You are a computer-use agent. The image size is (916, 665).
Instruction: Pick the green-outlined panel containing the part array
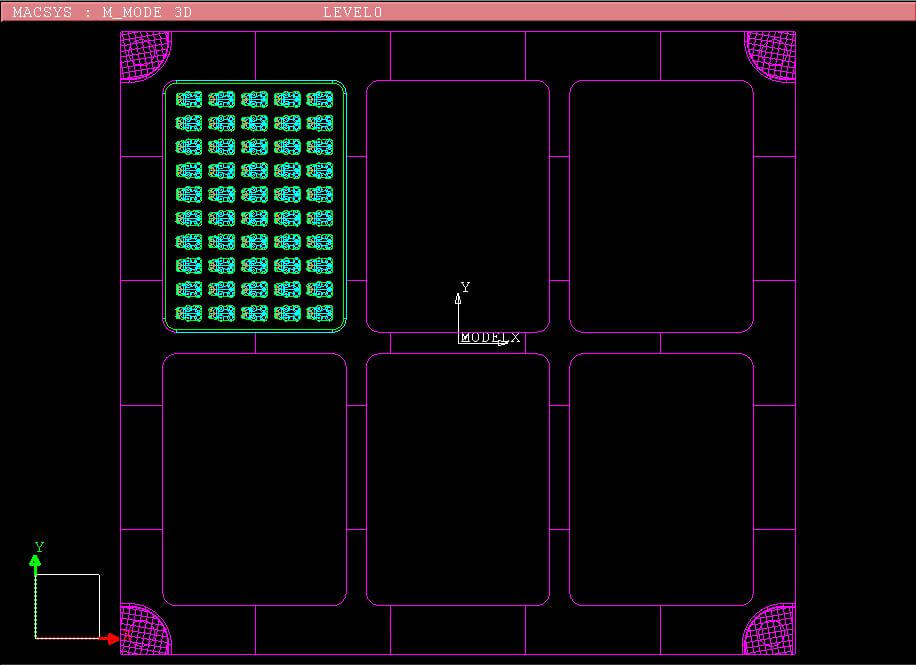click(x=255, y=206)
